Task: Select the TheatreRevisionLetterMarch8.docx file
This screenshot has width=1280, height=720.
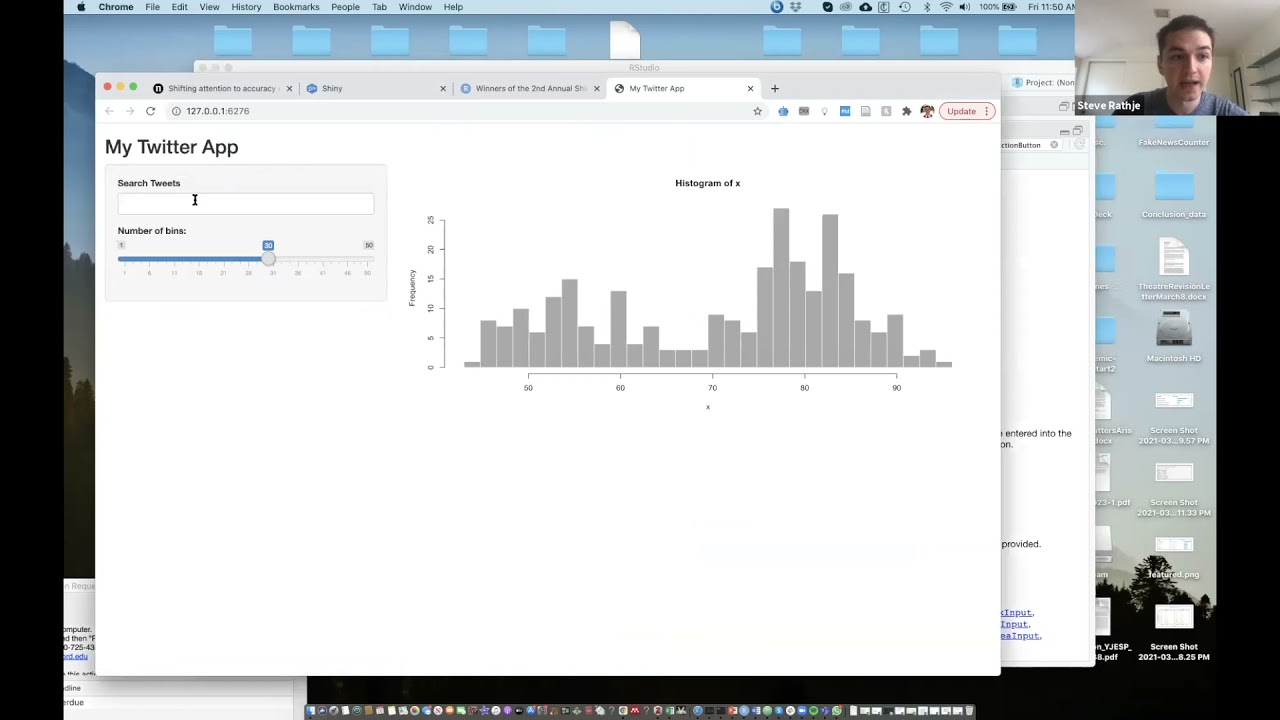Action: pos(1174,270)
